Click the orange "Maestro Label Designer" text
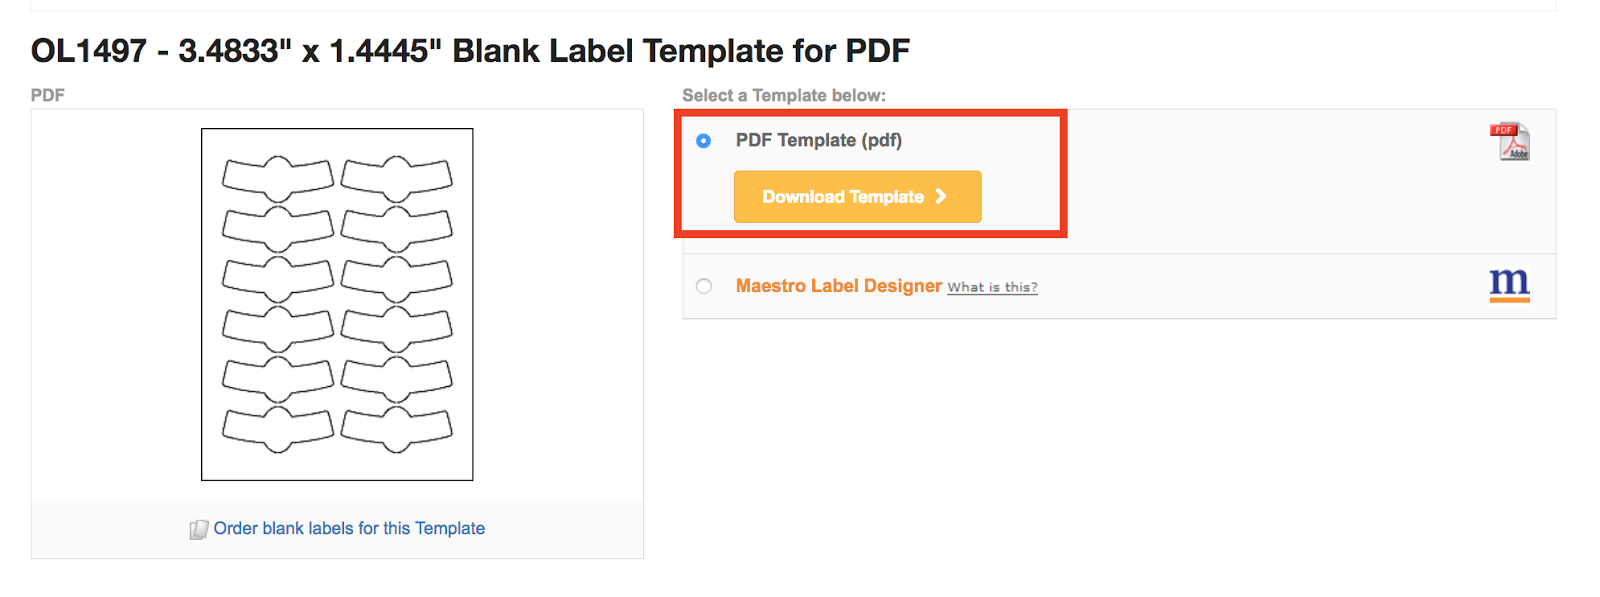Viewport: 1600px width, 597px height. click(x=838, y=286)
